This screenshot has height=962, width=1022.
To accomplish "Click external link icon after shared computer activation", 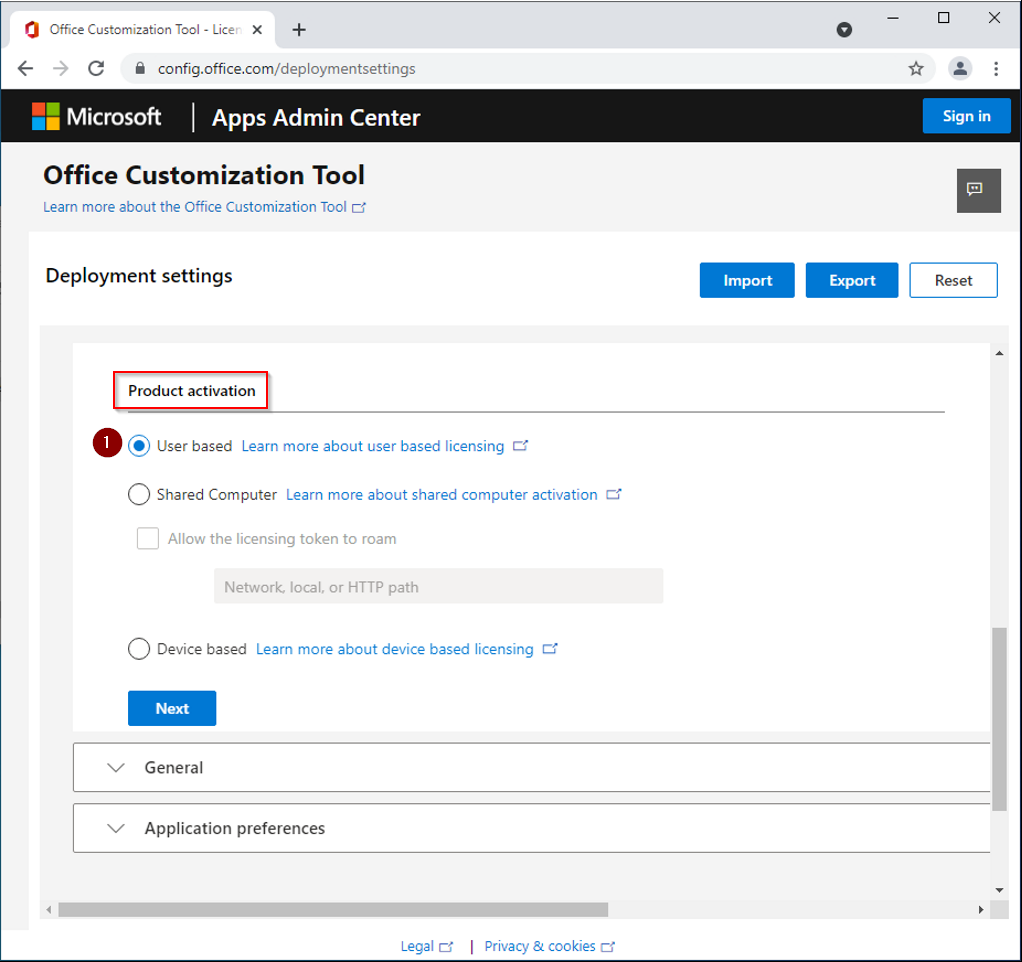I will (x=614, y=495).
